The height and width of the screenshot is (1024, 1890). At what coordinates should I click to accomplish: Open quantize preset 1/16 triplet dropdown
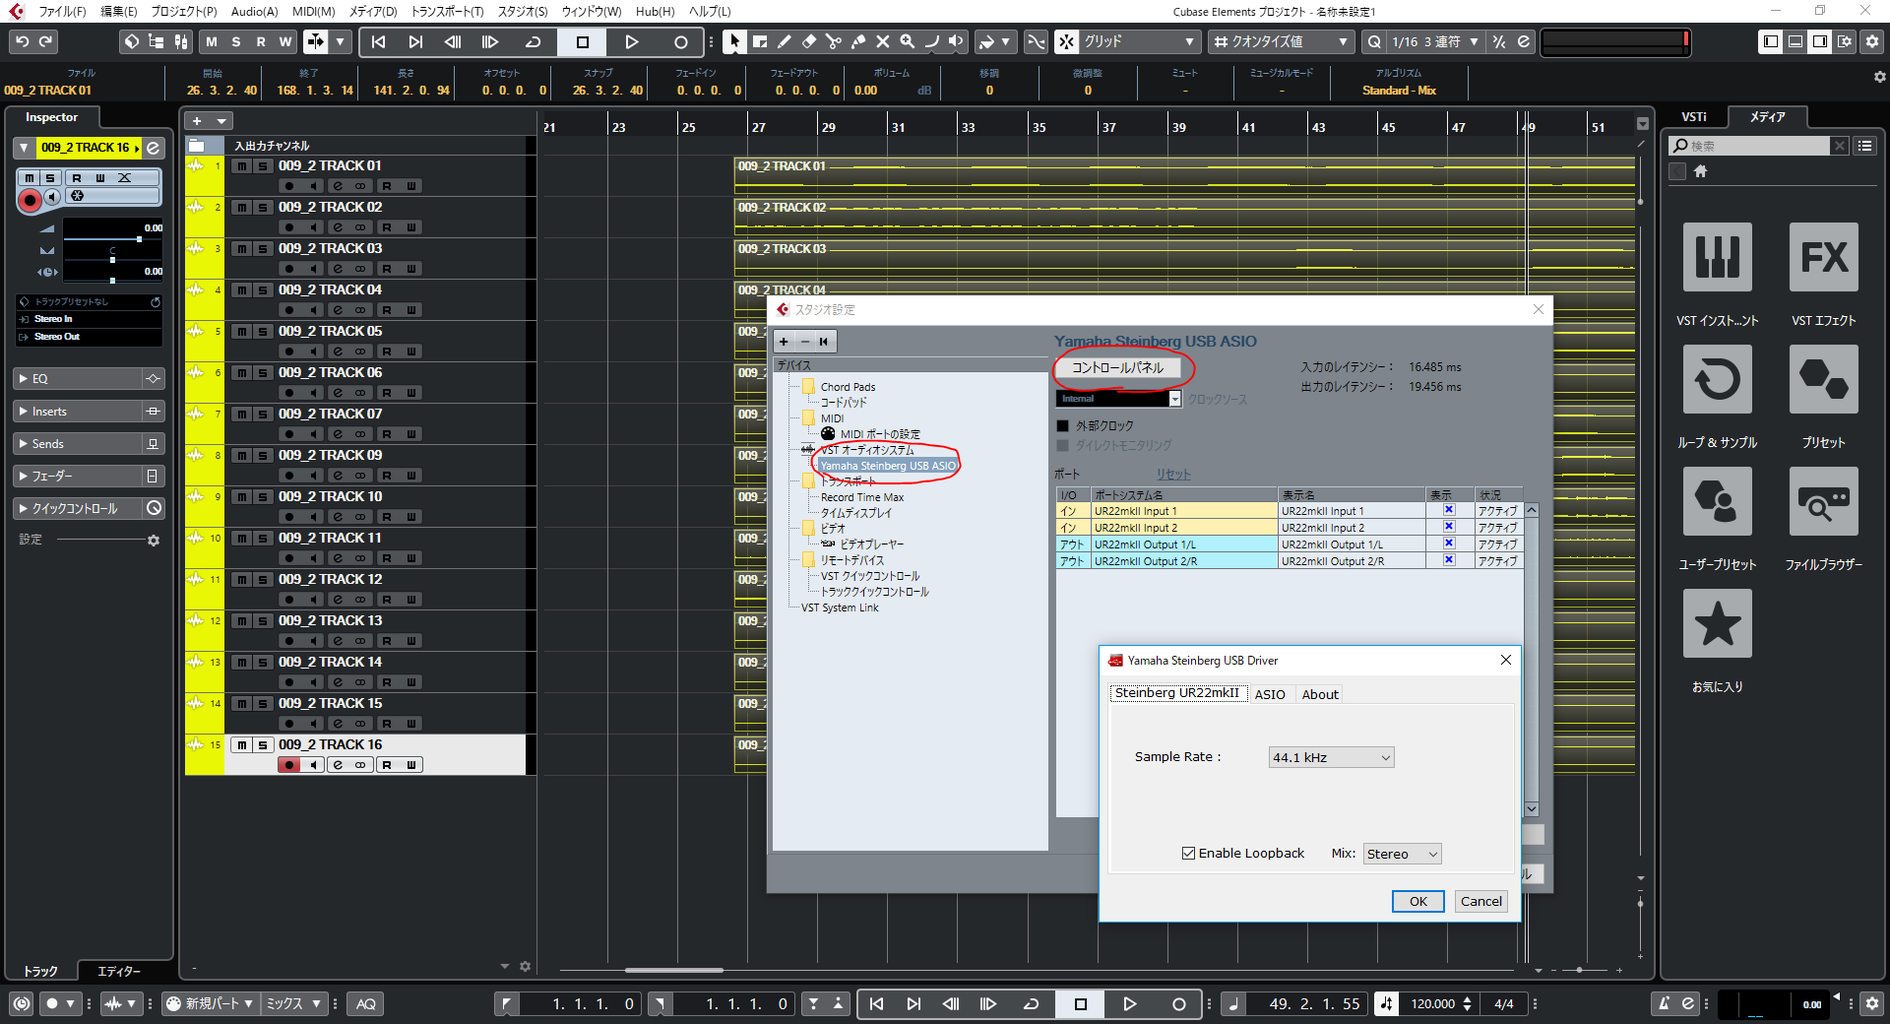[x=1433, y=42]
